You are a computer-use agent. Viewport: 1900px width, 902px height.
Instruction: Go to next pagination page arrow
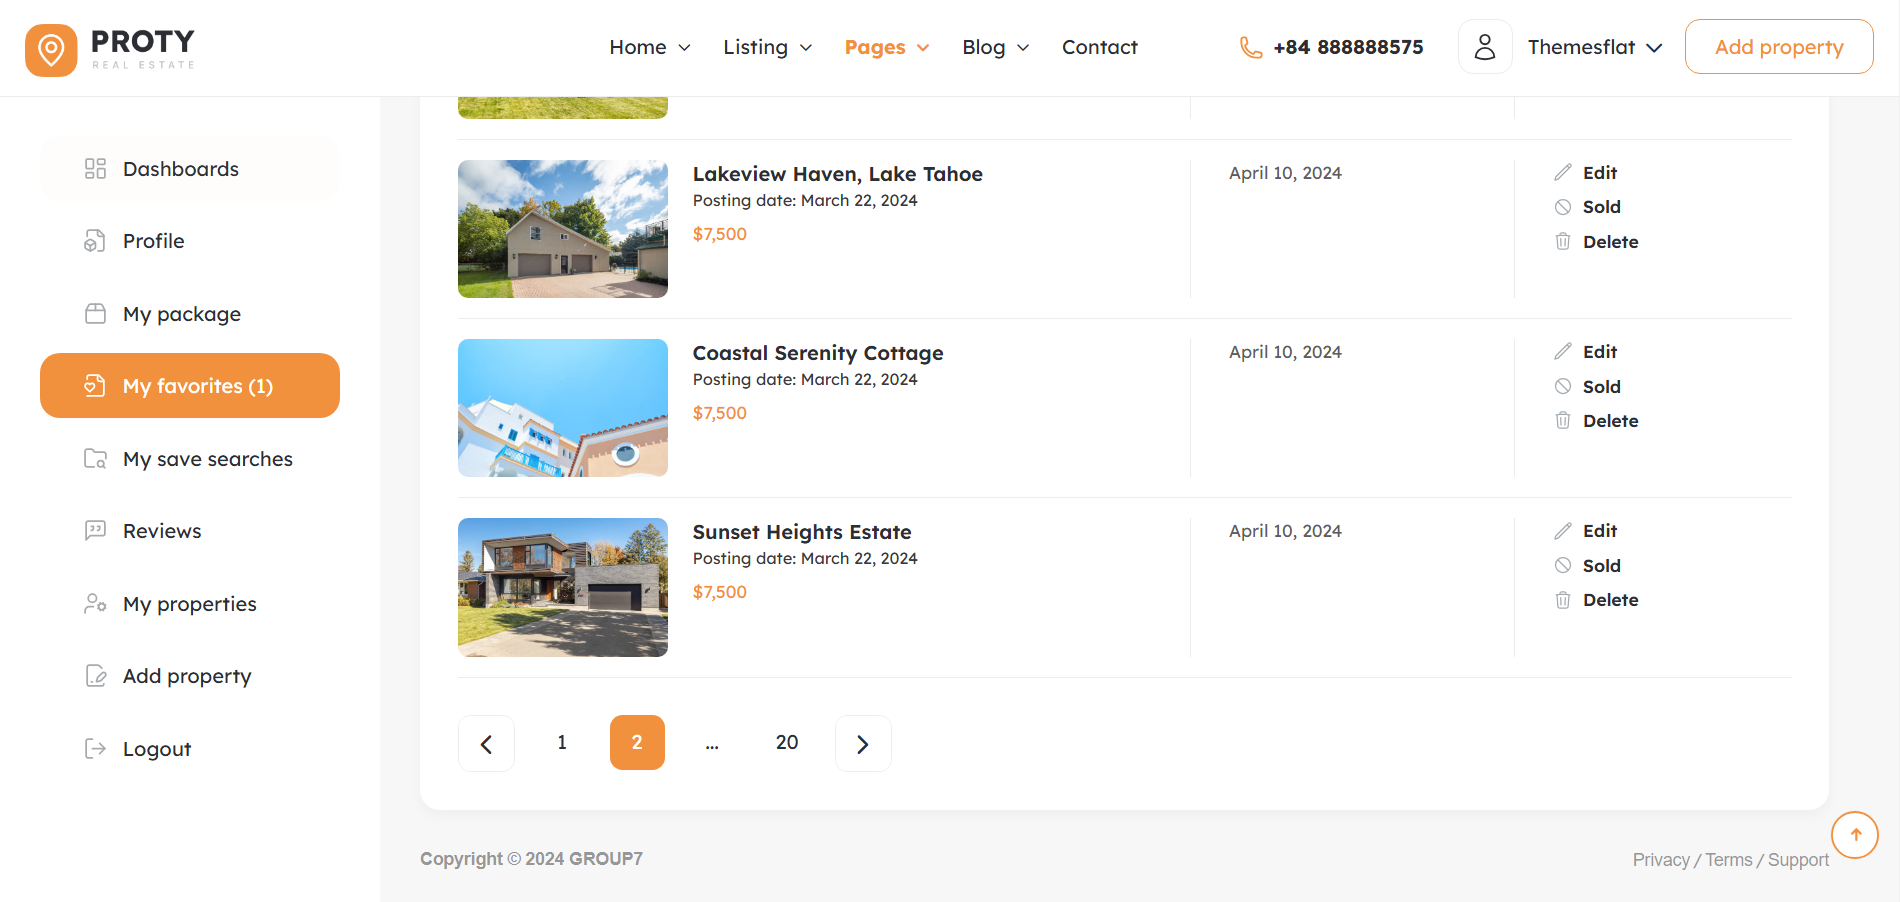coord(863,743)
